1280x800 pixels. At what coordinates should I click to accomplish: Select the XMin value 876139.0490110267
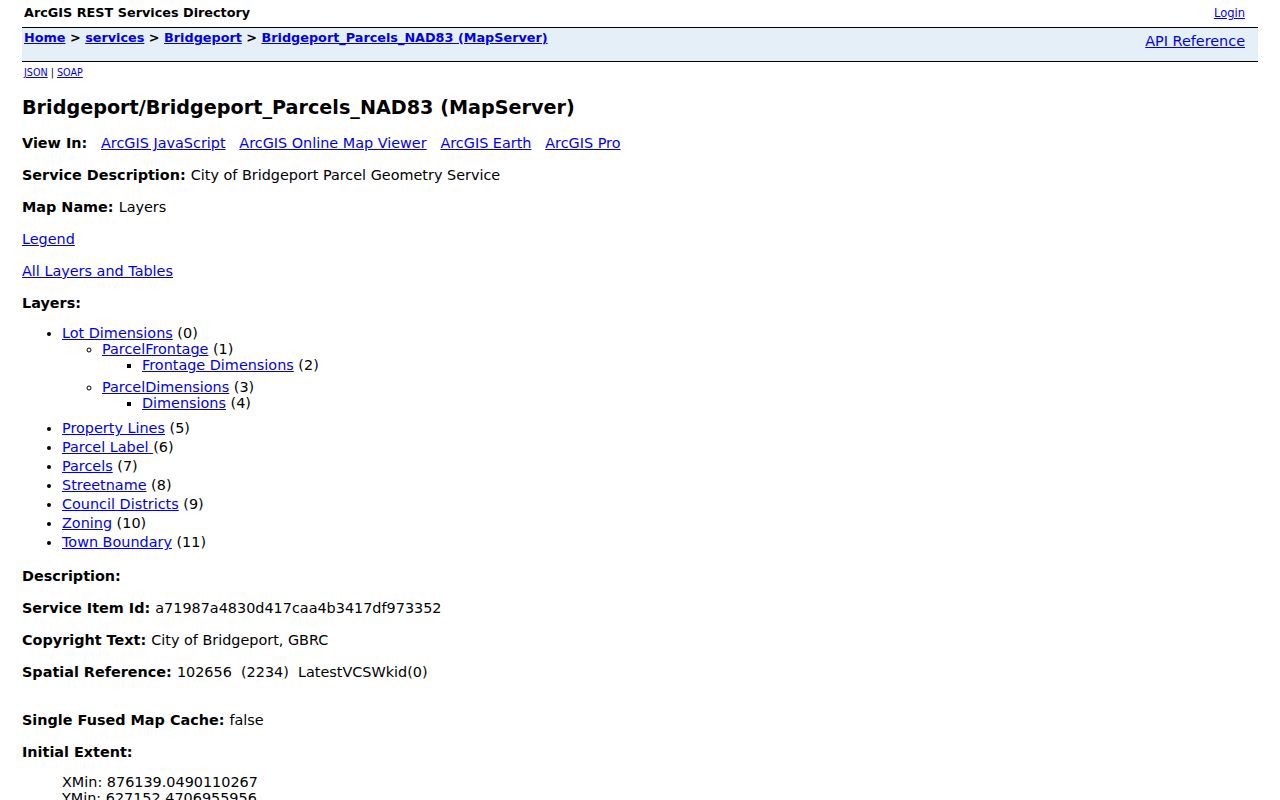182,782
